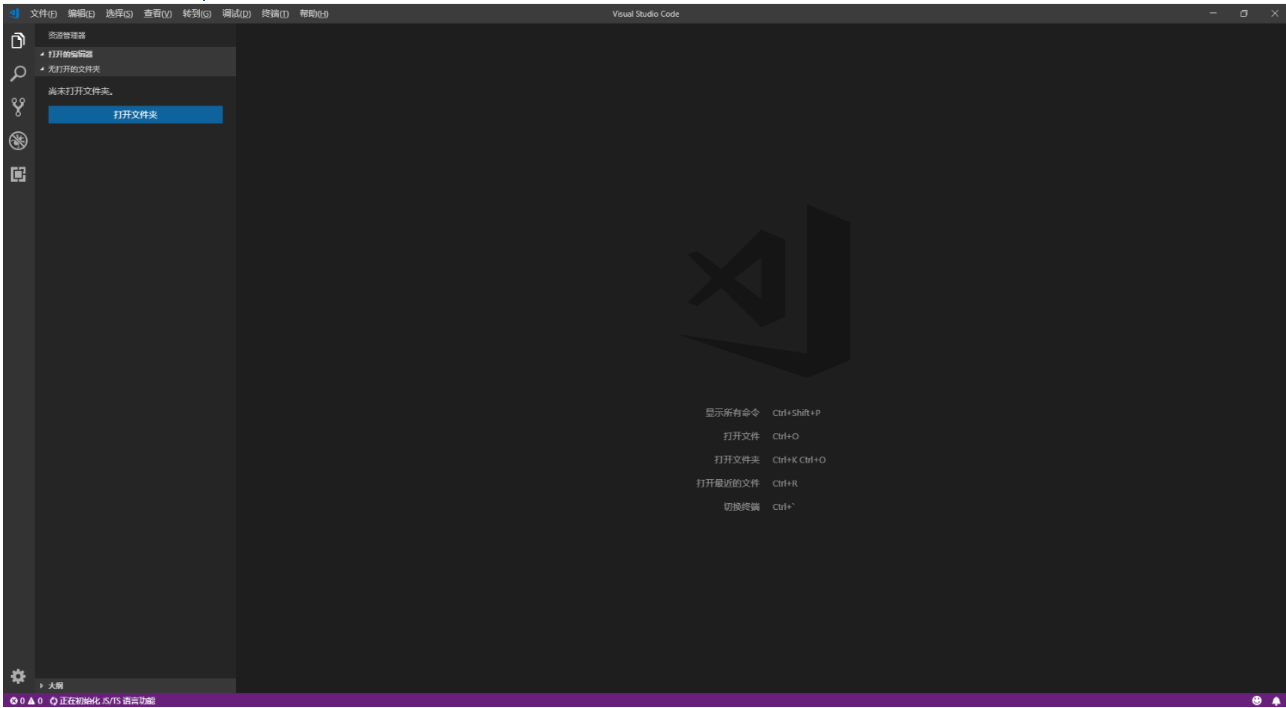Open notifications bell in status bar

pos(1275,701)
